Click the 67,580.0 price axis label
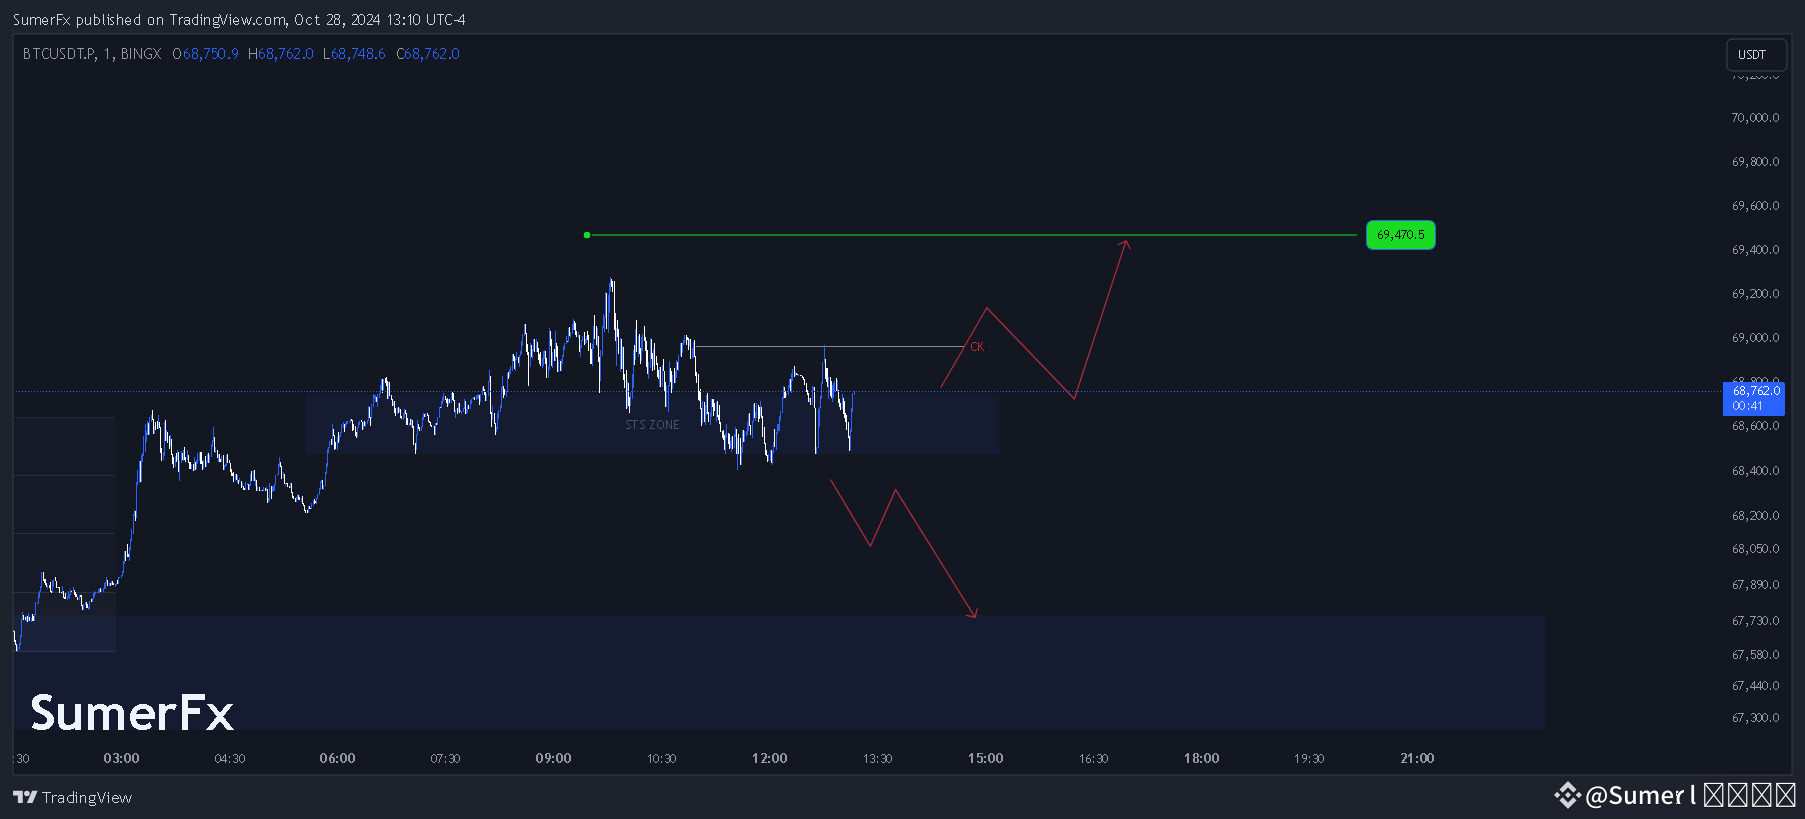Viewport: 1805px width, 819px height. (x=1755, y=655)
